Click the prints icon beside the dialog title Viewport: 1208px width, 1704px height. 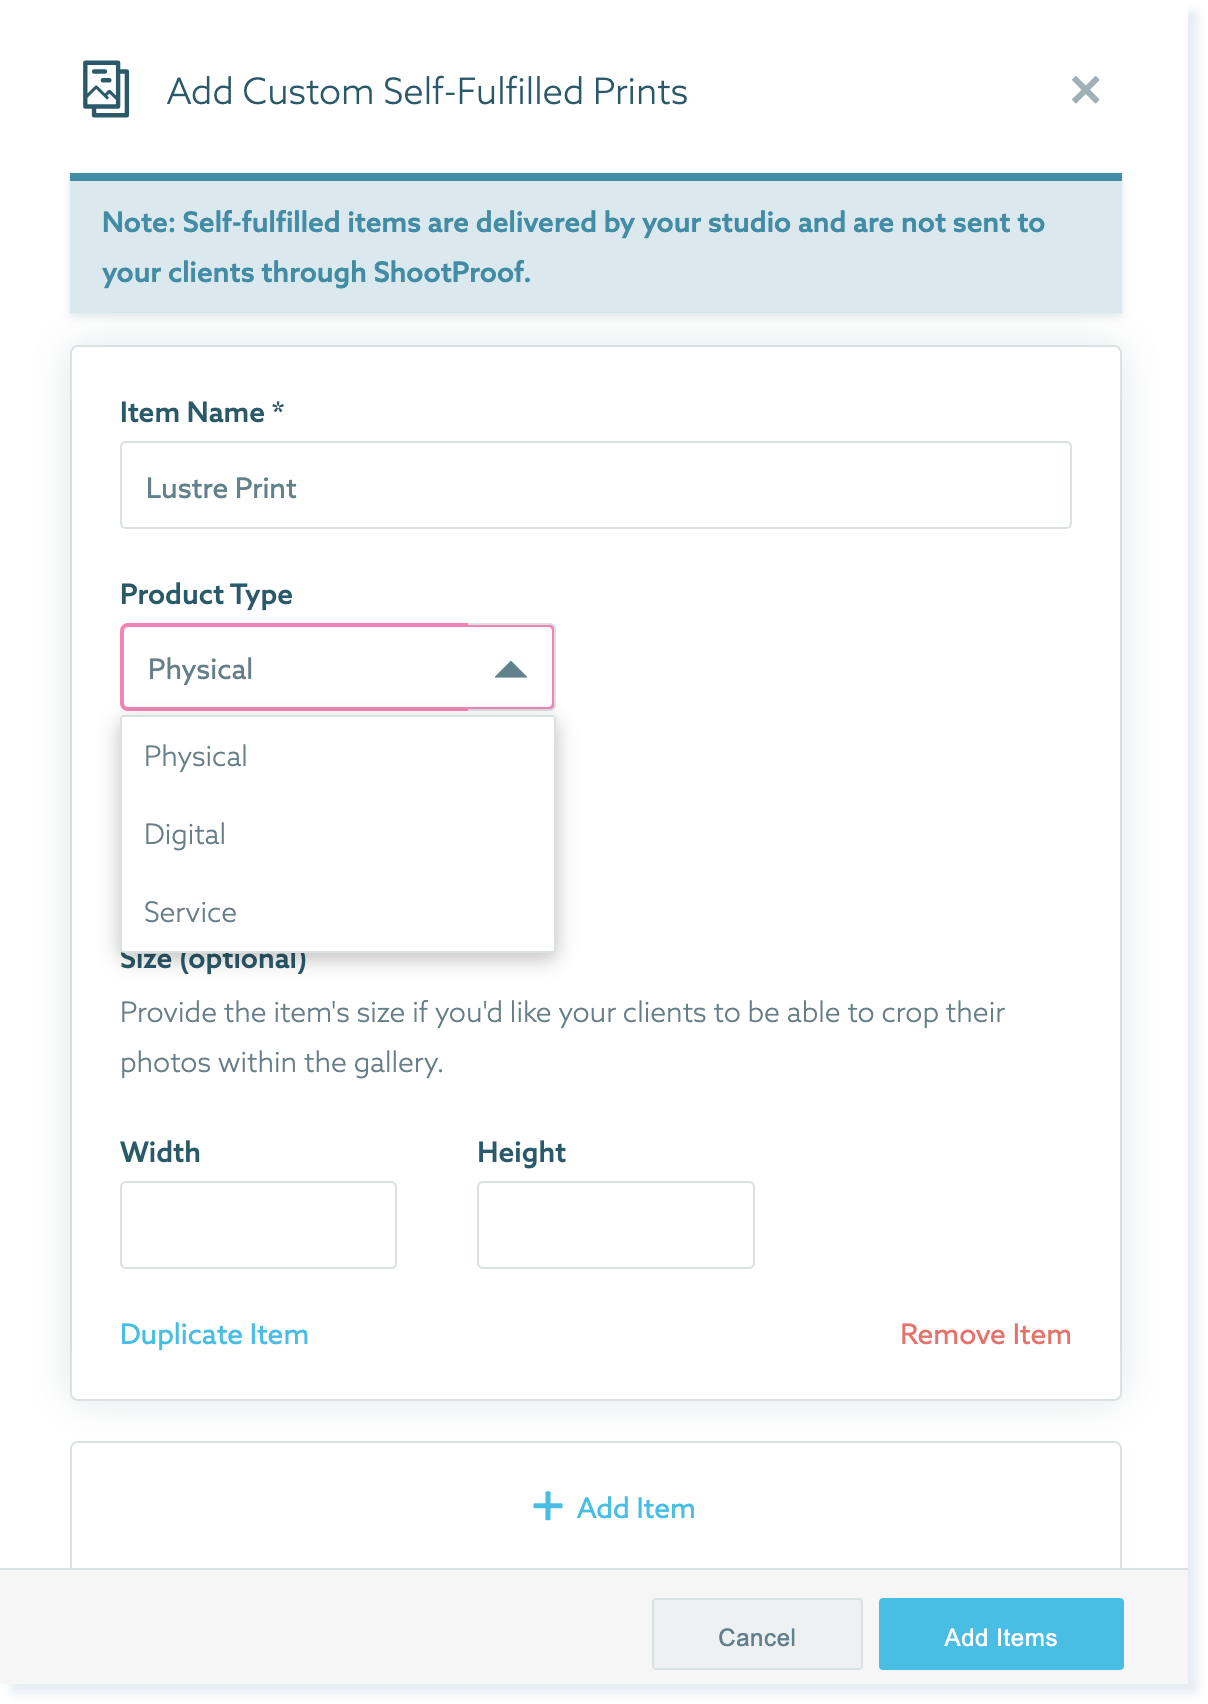tap(106, 89)
